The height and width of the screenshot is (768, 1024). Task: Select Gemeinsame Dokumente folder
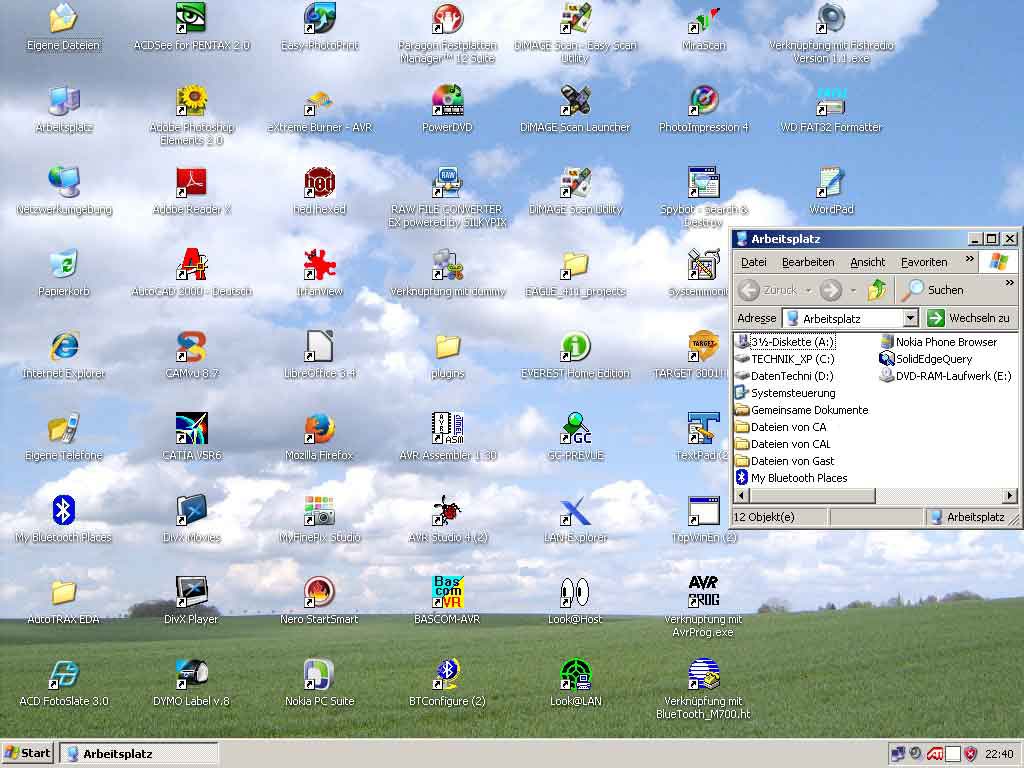(802, 409)
